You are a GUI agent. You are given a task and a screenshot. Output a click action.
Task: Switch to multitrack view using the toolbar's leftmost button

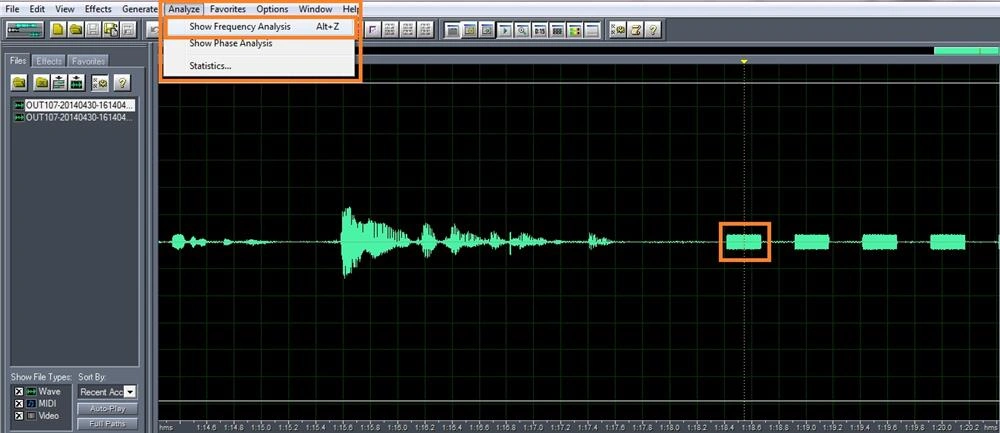[x=25, y=29]
